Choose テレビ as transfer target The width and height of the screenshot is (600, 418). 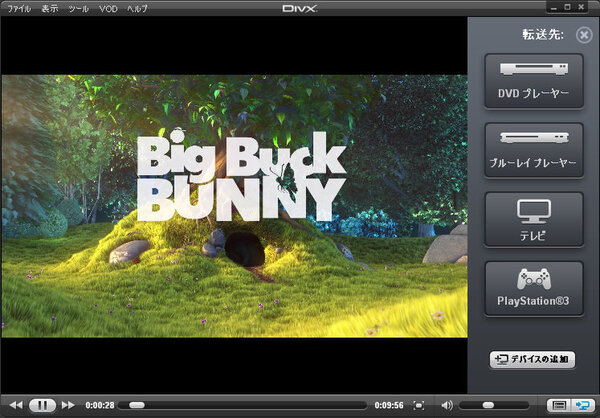point(534,220)
